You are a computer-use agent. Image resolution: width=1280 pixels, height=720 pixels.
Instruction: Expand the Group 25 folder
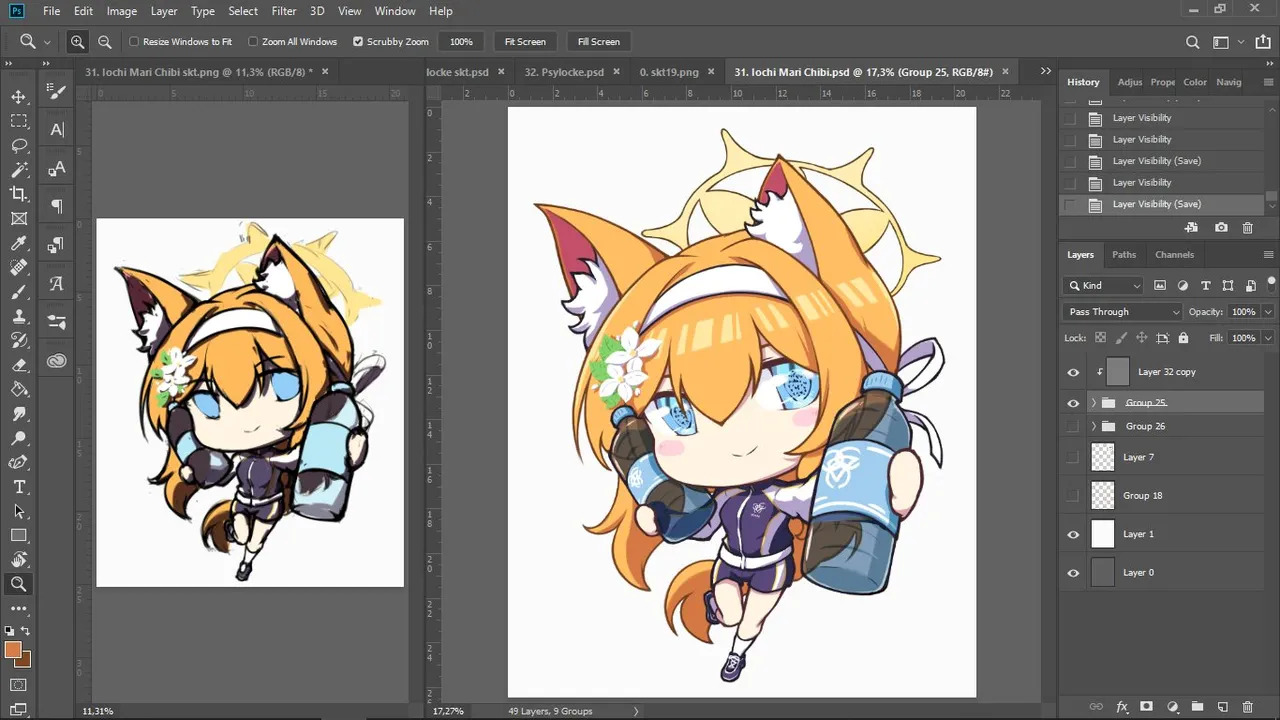click(1093, 403)
